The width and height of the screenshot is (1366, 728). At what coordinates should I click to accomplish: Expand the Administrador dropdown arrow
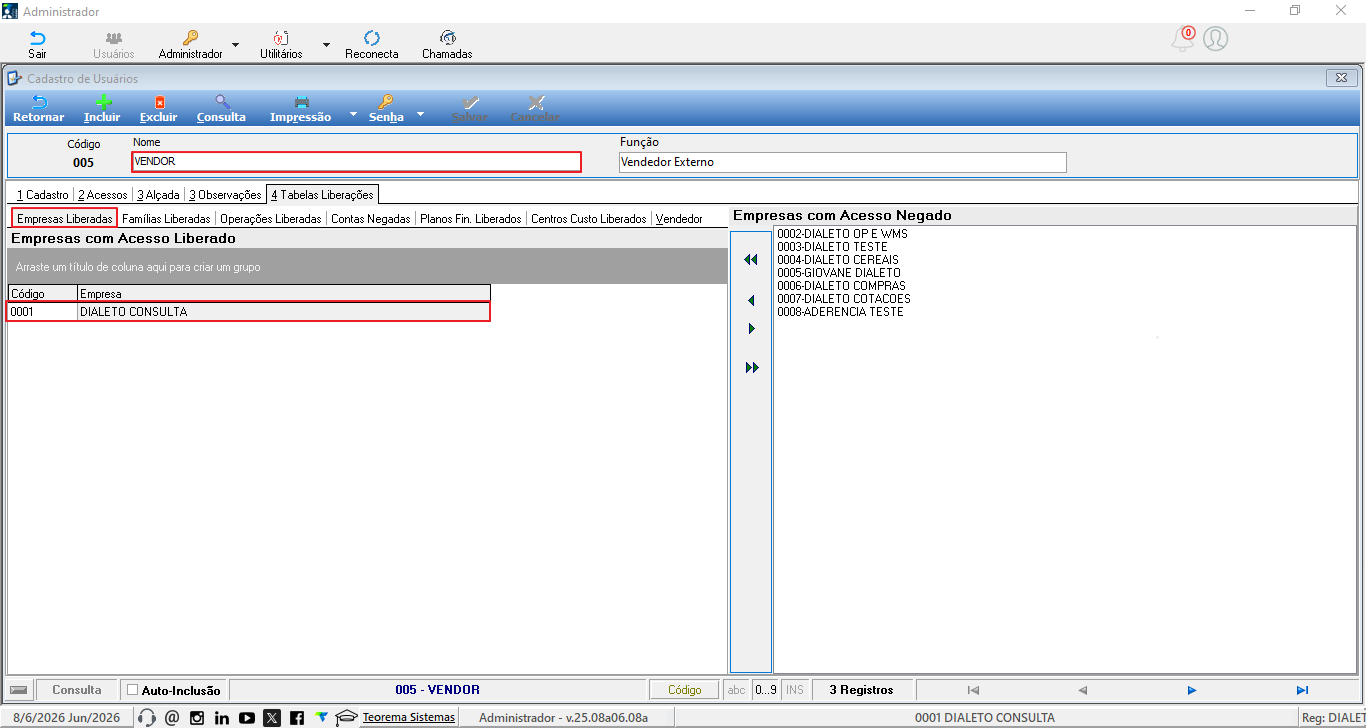click(x=236, y=45)
